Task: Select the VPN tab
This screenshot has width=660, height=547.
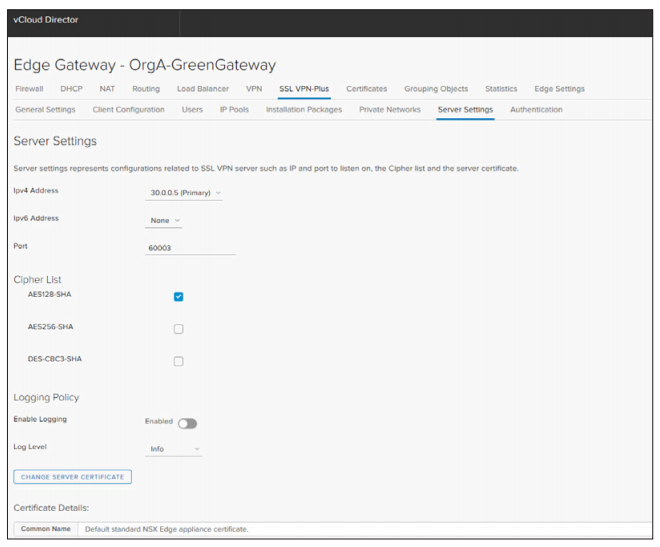Action: (254, 89)
